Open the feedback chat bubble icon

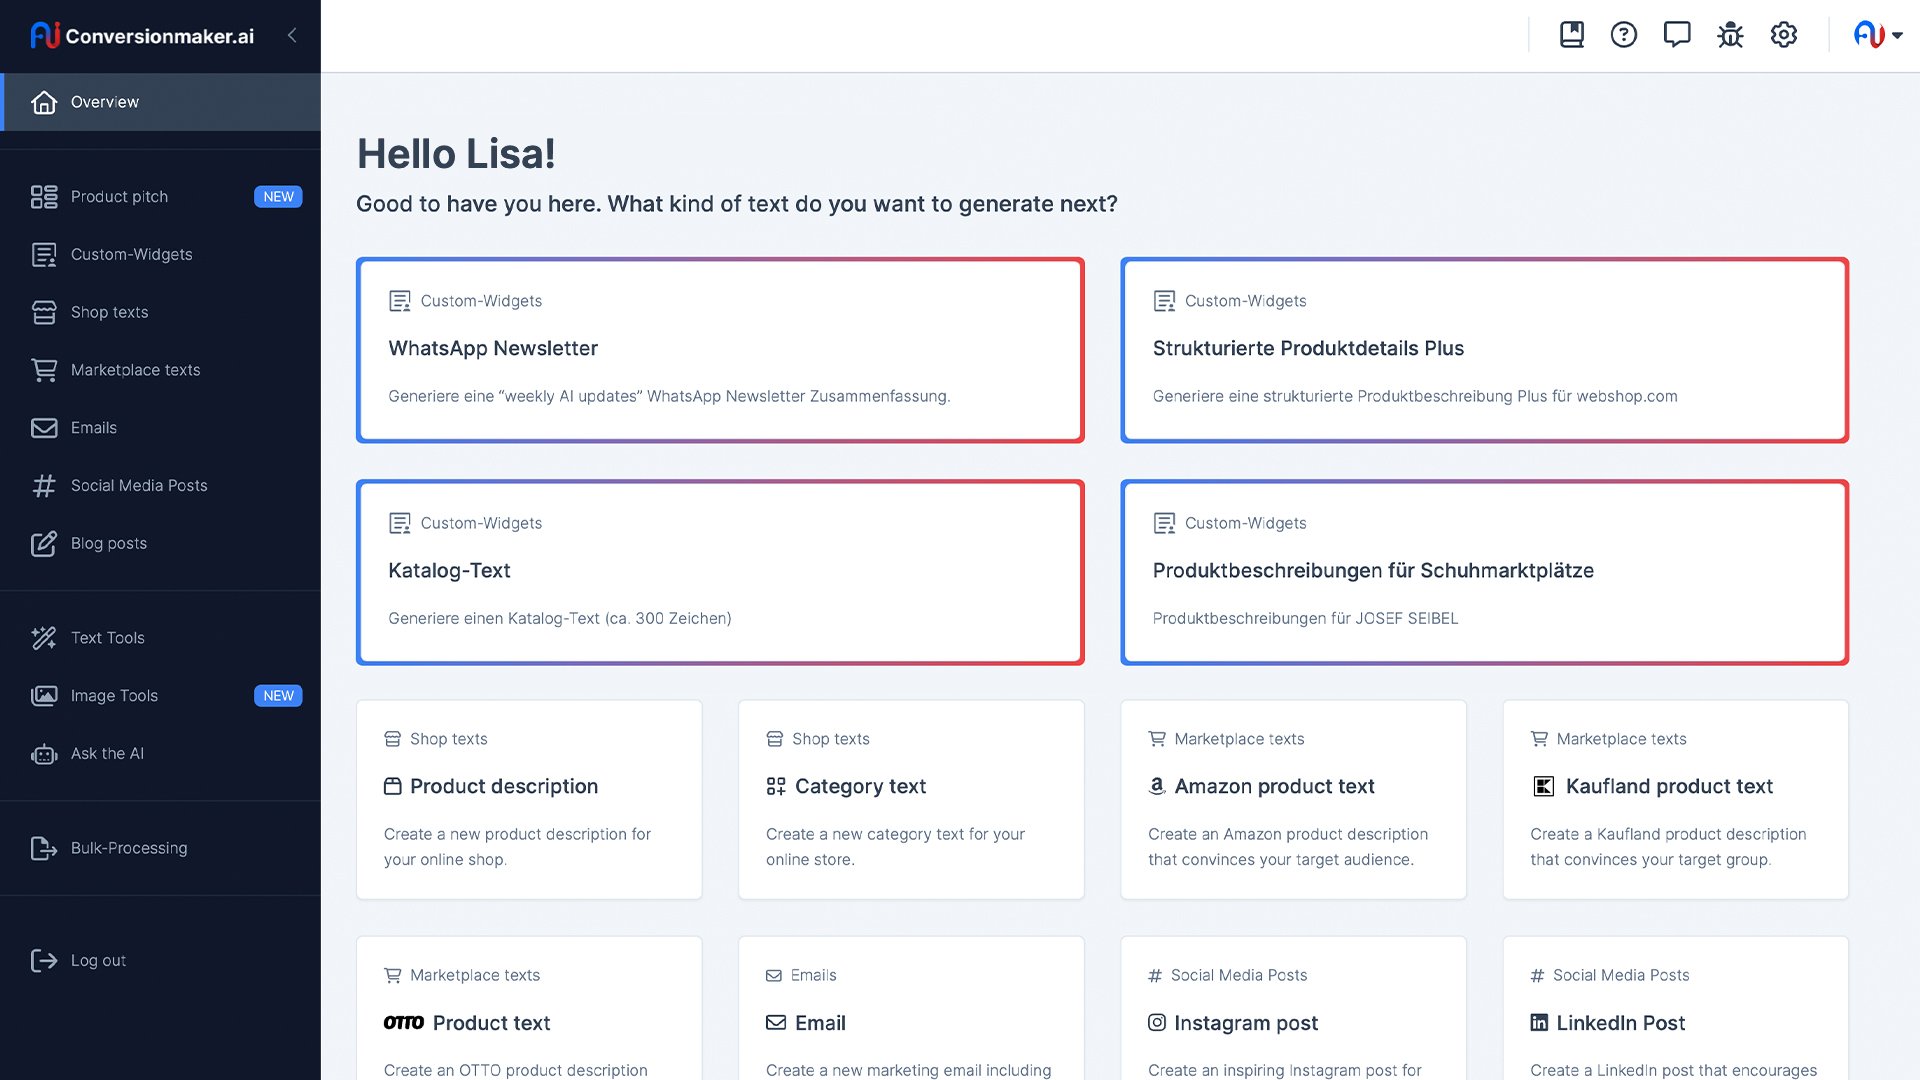[x=1677, y=35]
